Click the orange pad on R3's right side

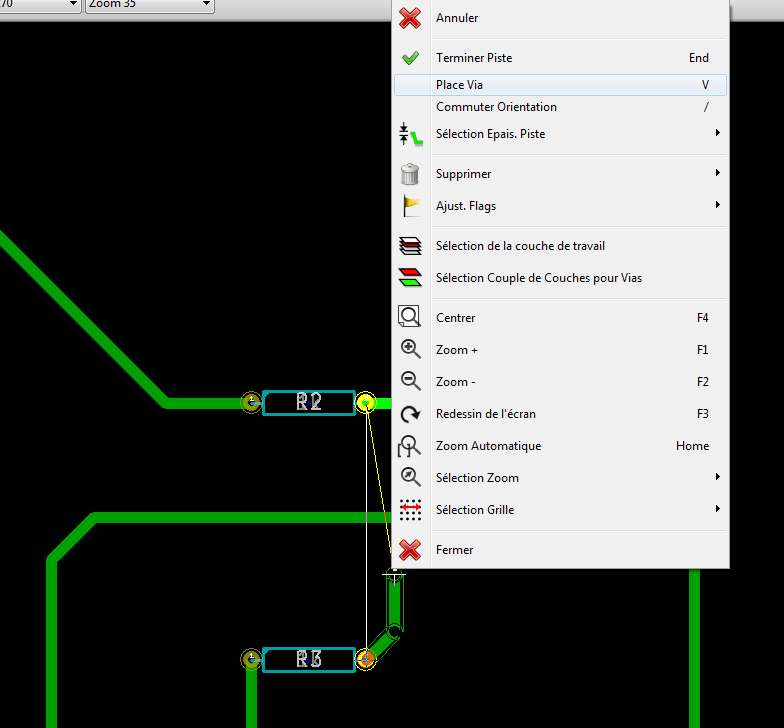pos(366,660)
